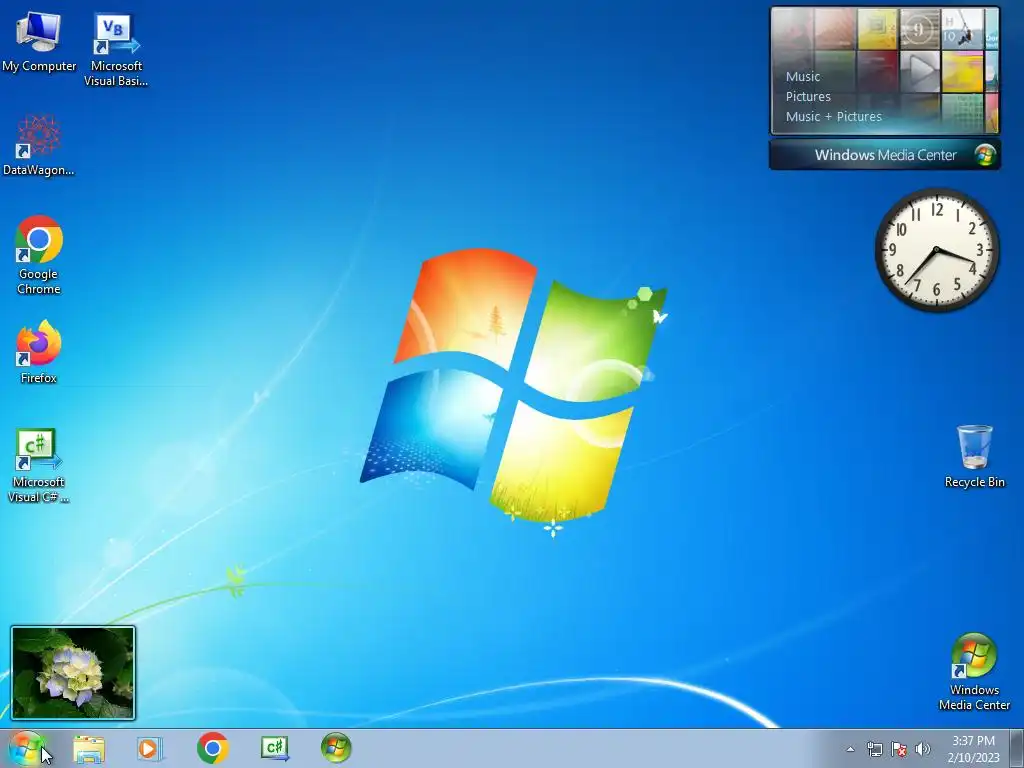Select the DataWagon desktop shortcut
Viewport: 1024px width, 768px height.
39,146
